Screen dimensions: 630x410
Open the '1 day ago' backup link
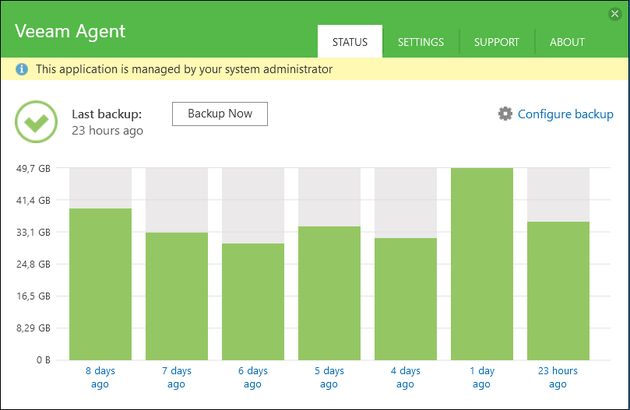point(482,377)
